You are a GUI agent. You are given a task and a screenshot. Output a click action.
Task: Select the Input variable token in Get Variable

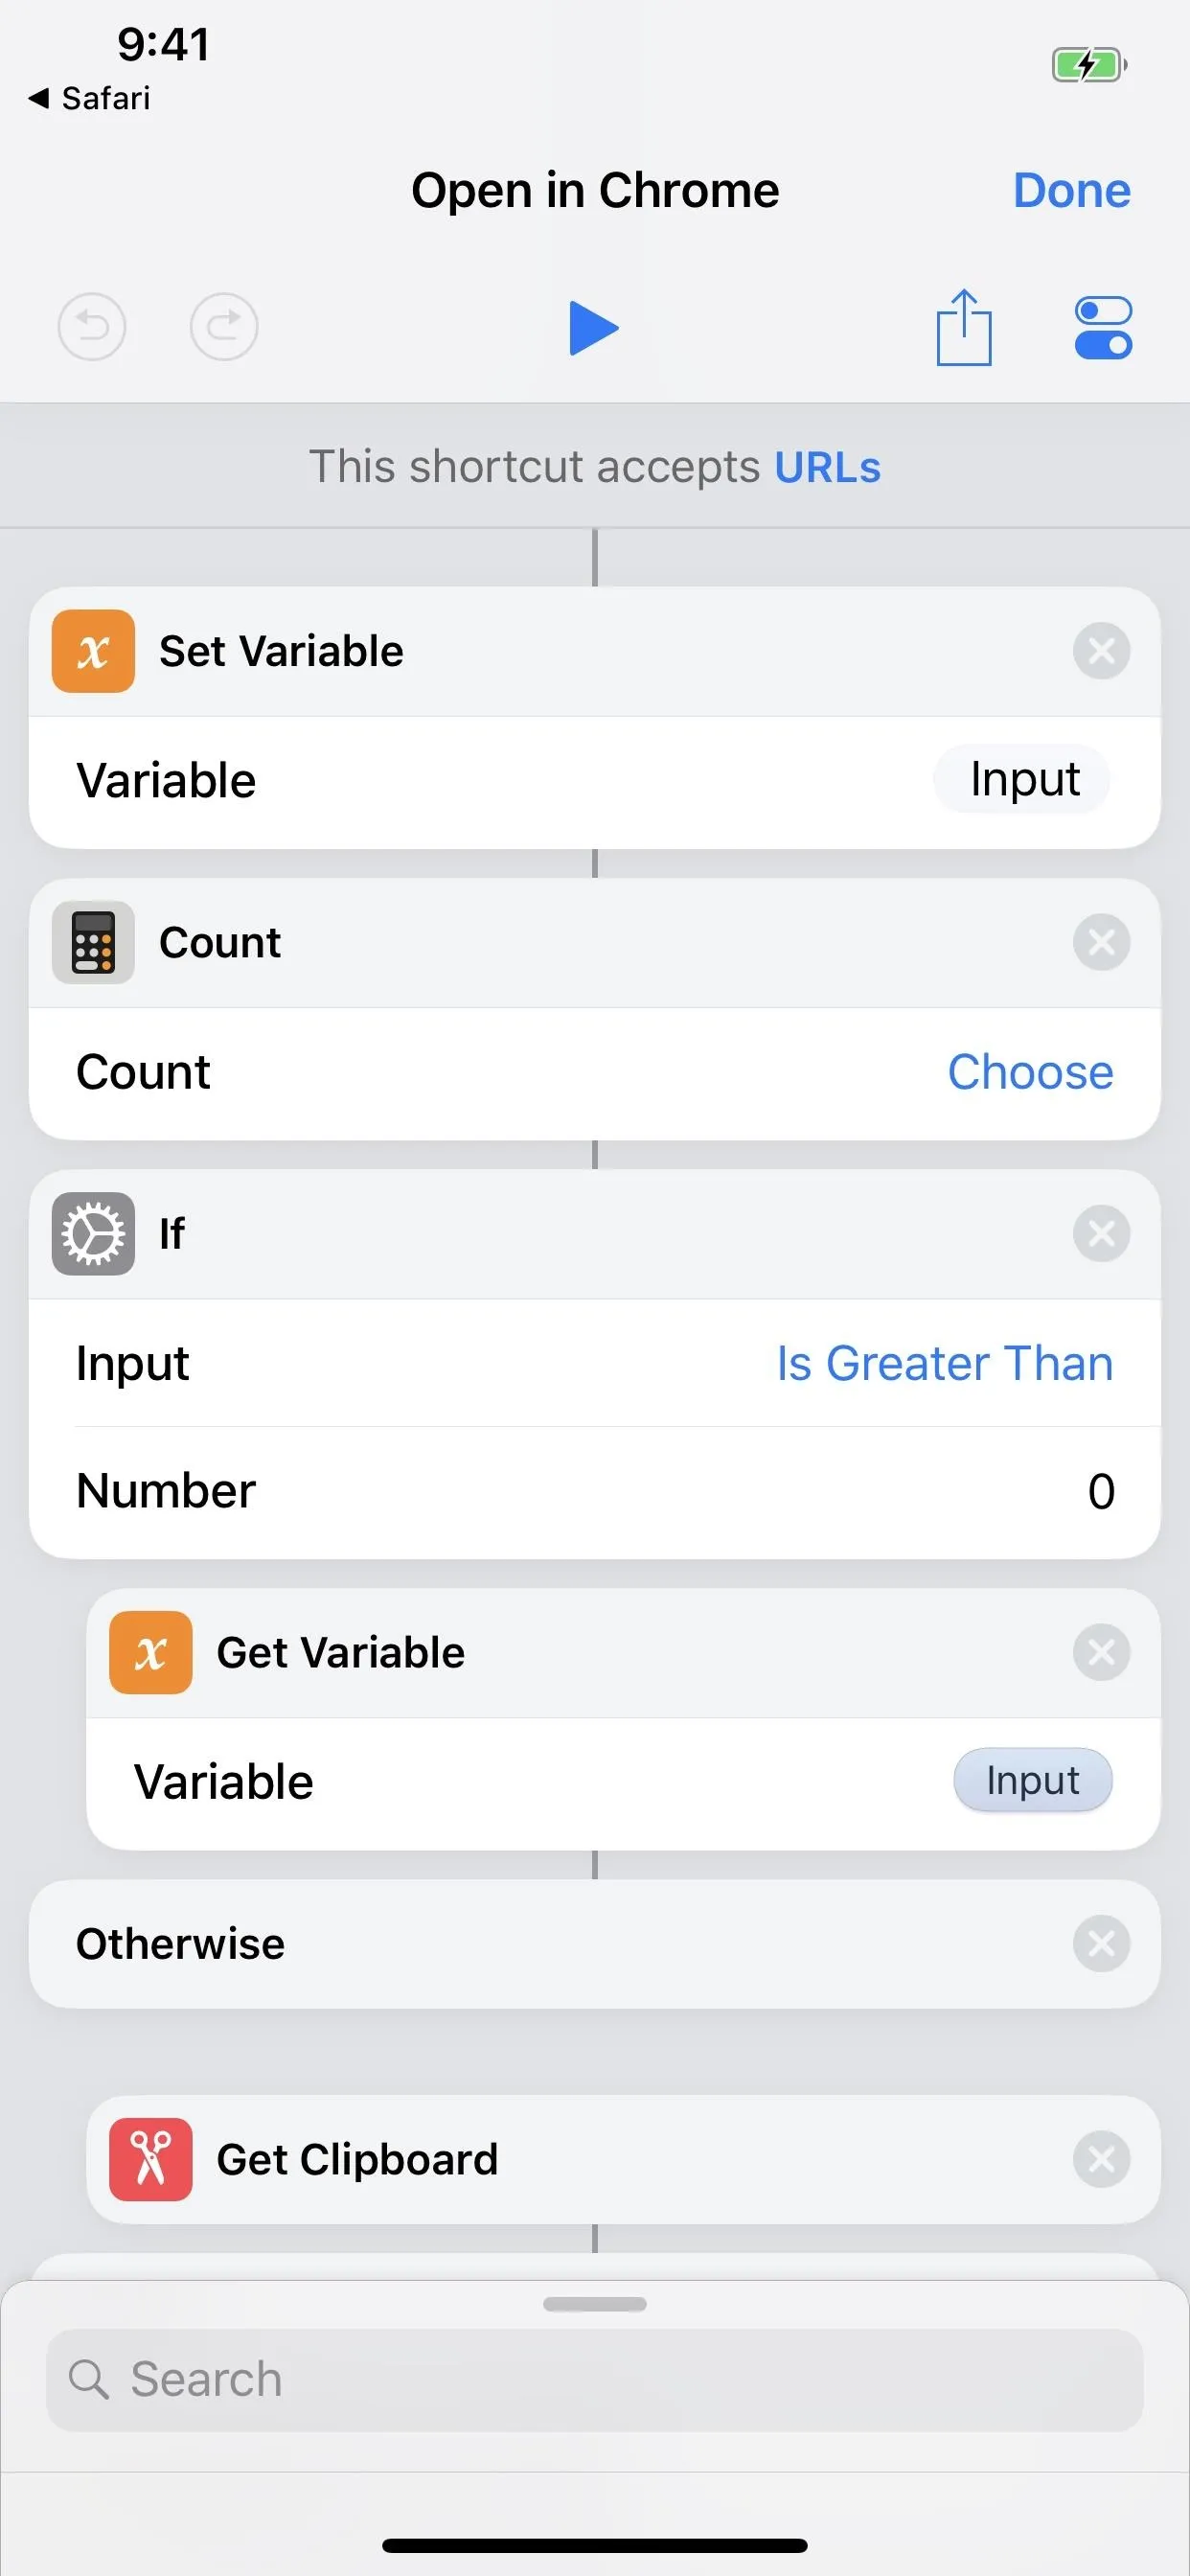pos(1033,1781)
